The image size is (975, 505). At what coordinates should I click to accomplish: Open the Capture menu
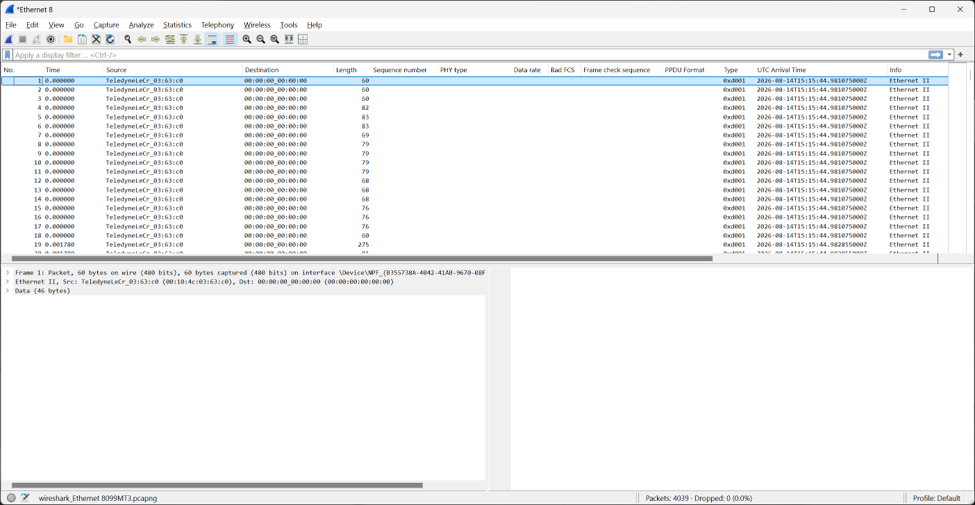tap(106, 25)
